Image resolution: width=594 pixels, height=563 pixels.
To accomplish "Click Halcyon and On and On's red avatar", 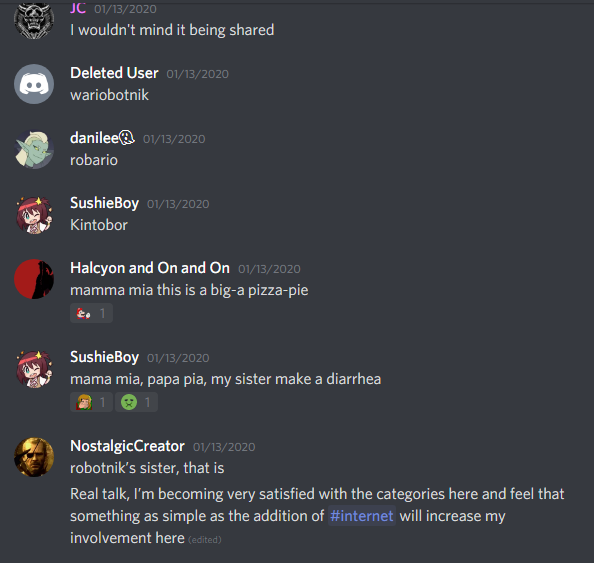I will (x=34, y=279).
